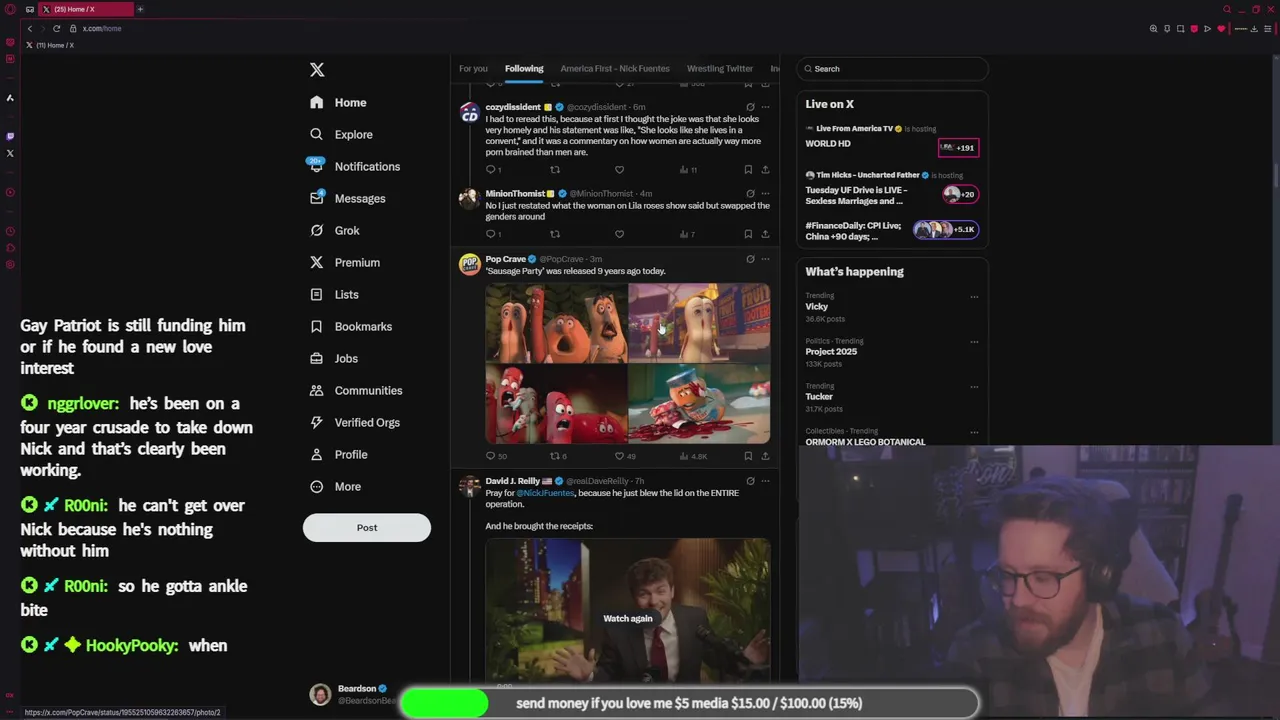Like the cozydissident post
Viewport: 1280px width, 720px height.
pyautogui.click(x=619, y=169)
